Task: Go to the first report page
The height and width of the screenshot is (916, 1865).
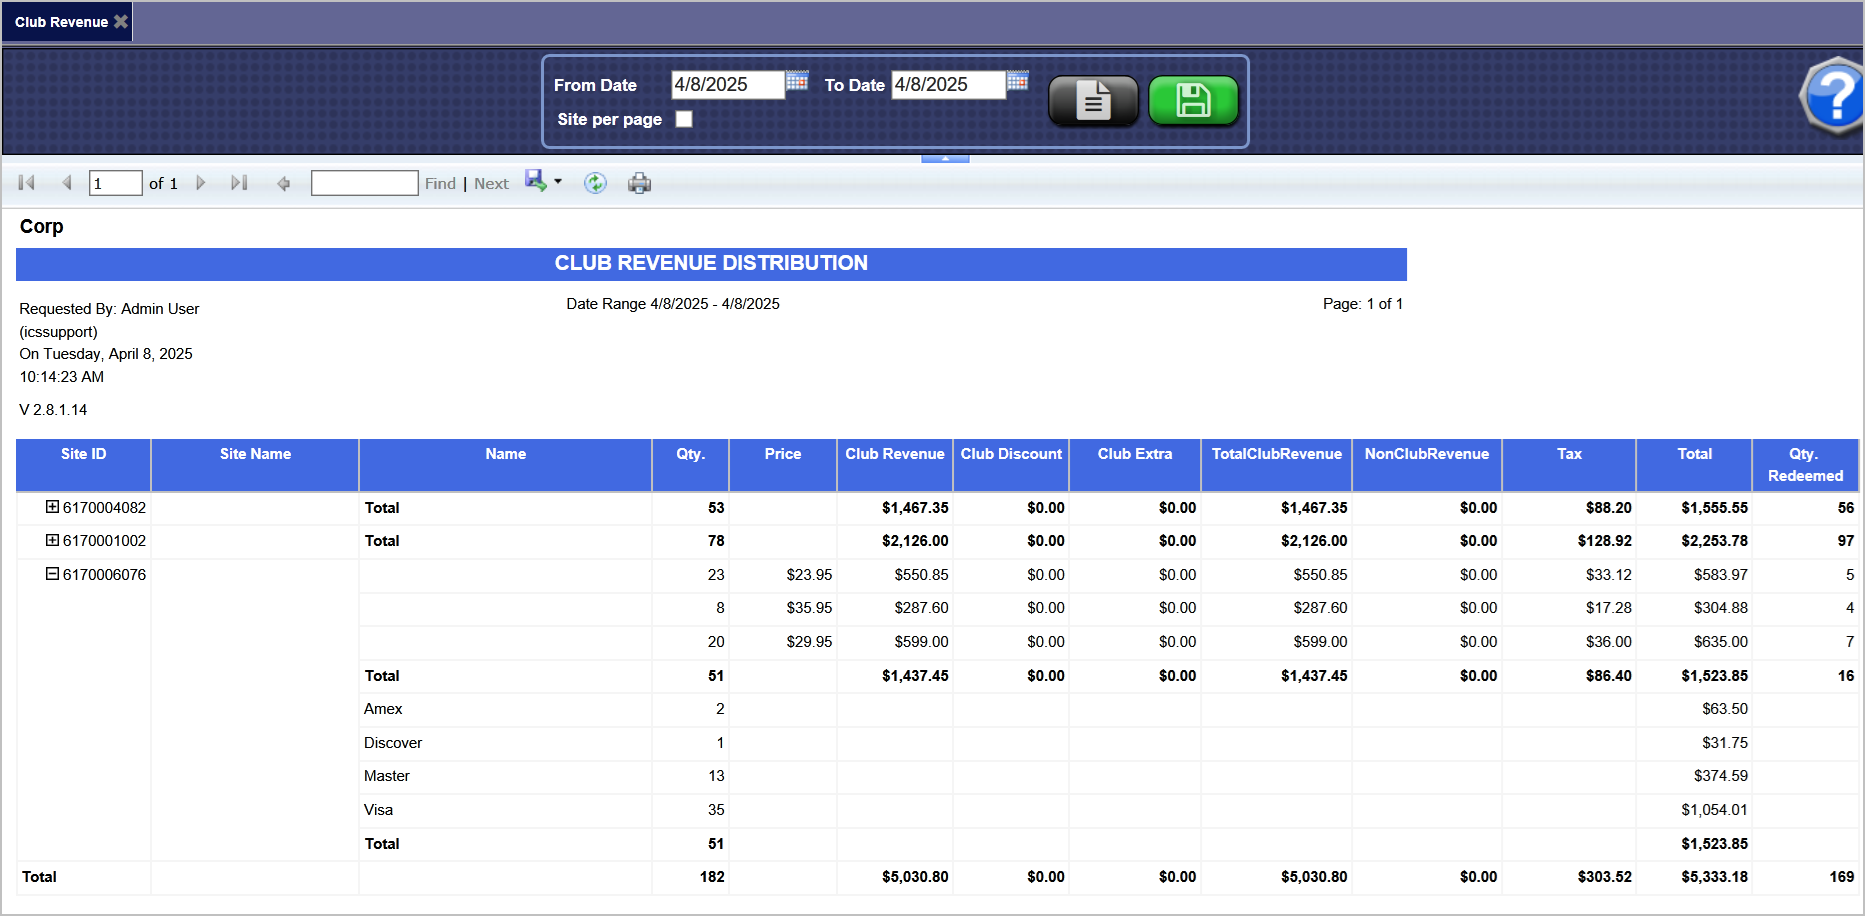Action: (27, 183)
